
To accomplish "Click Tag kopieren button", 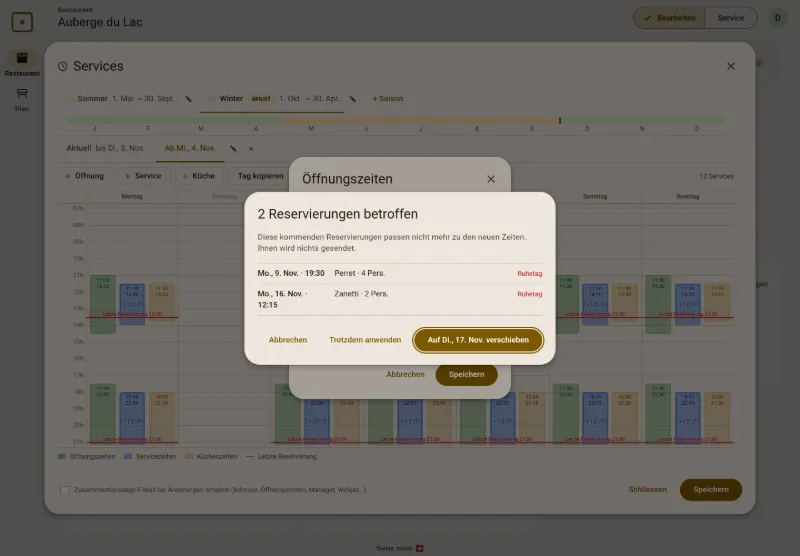I will 260,176.
